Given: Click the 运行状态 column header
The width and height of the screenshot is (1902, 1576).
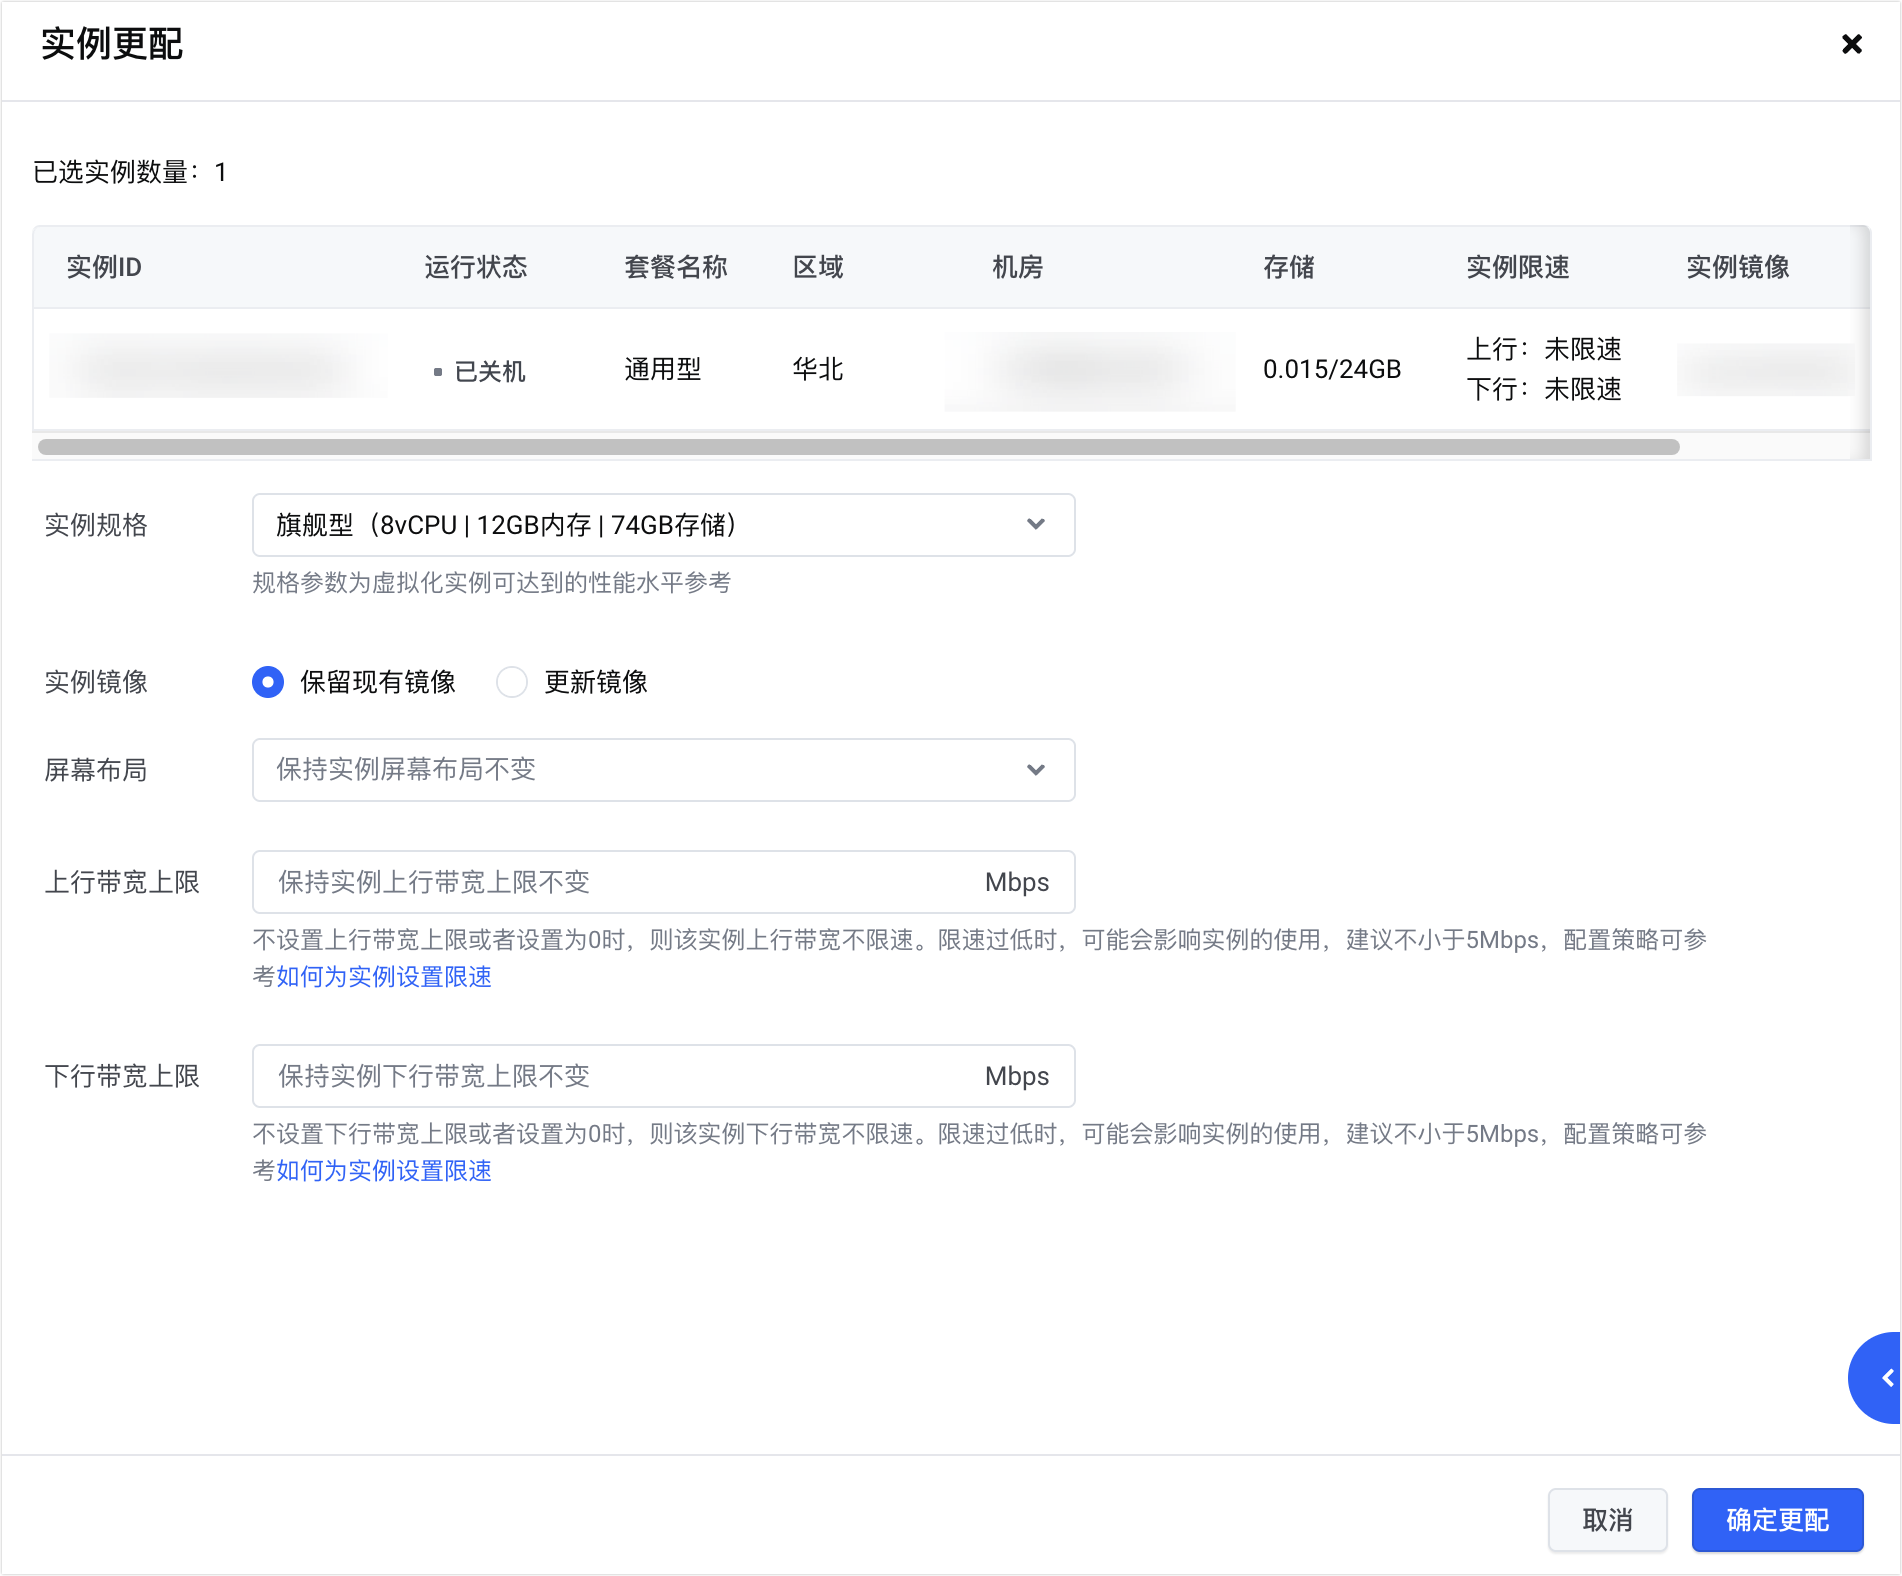Looking at the screenshot, I should click(x=475, y=267).
